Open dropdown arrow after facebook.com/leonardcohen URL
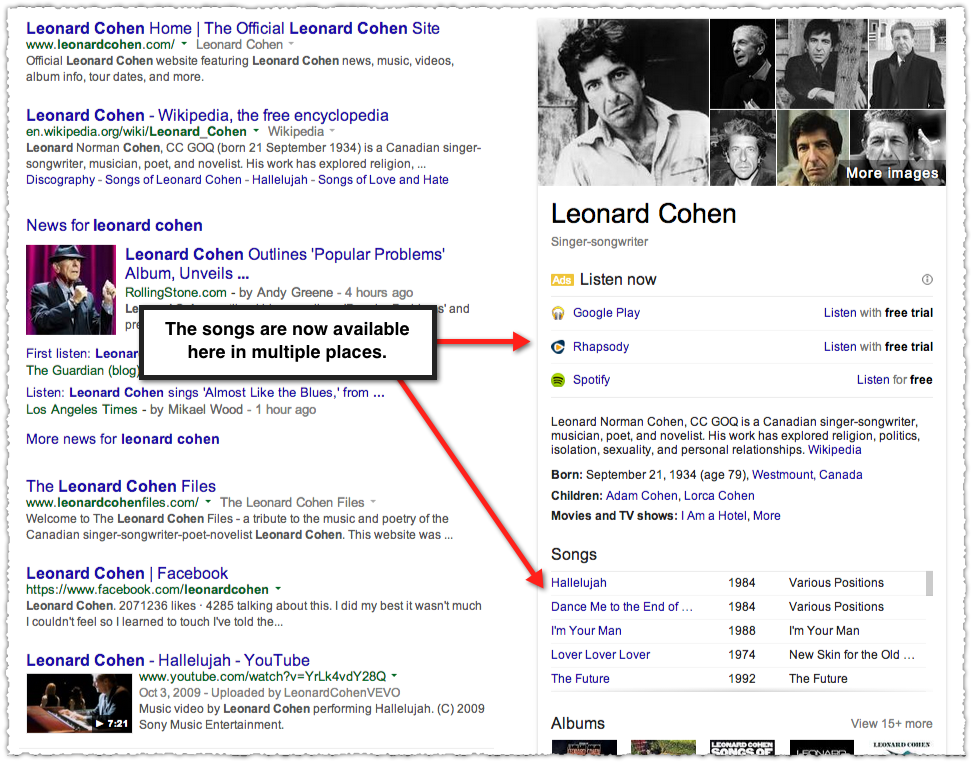This screenshot has height=762, width=972. tap(278, 588)
